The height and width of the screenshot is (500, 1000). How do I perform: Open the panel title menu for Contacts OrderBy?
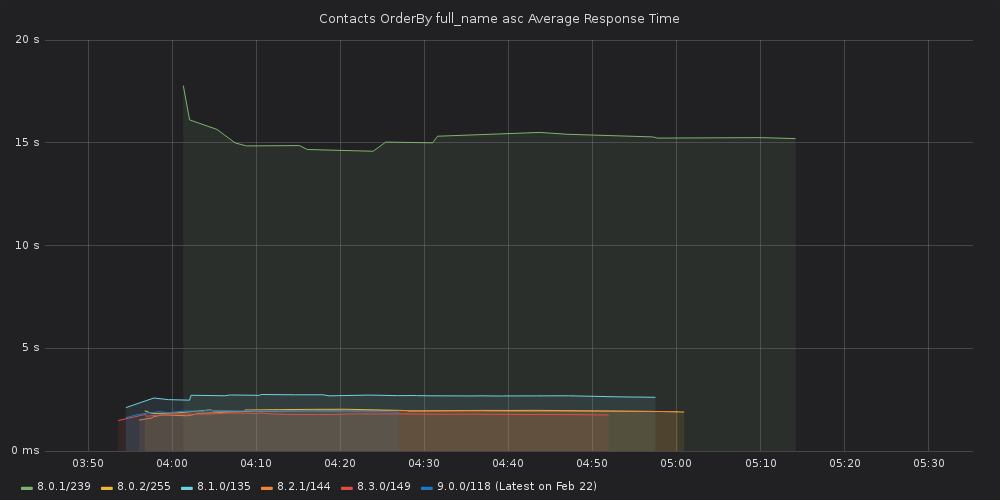(x=499, y=19)
